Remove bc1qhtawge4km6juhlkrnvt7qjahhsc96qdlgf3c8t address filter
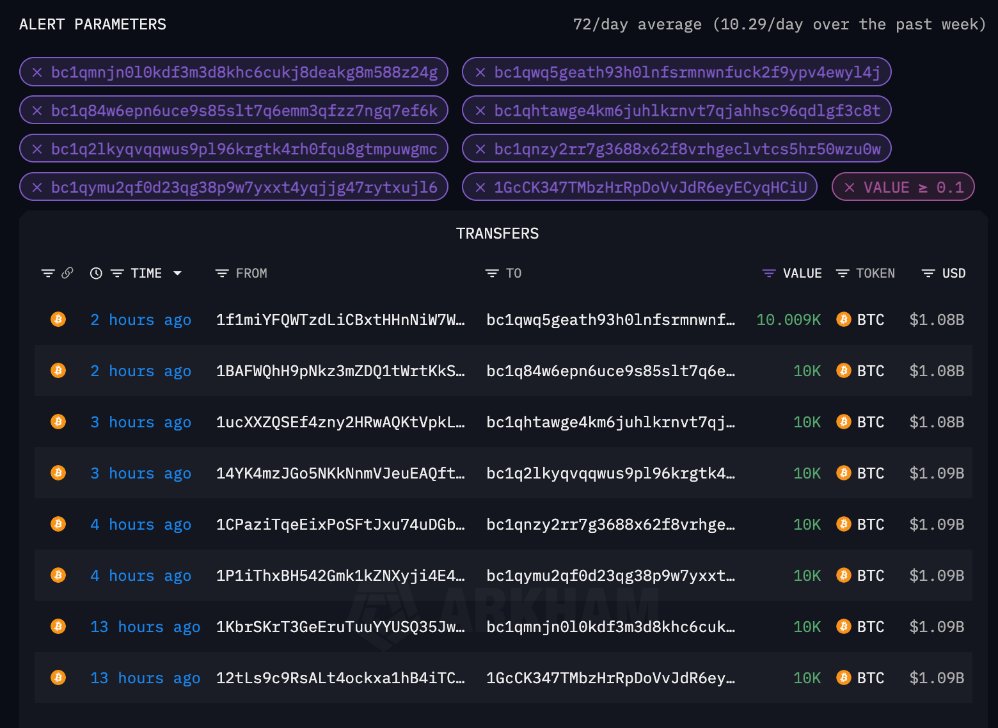Viewport: 998px width, 728px height. (481, 111)
